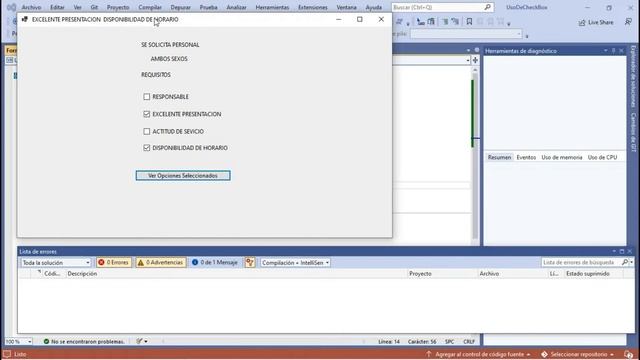640x360 pixels.
Task: Open the Analizar menu
Action: click(236, 7)
